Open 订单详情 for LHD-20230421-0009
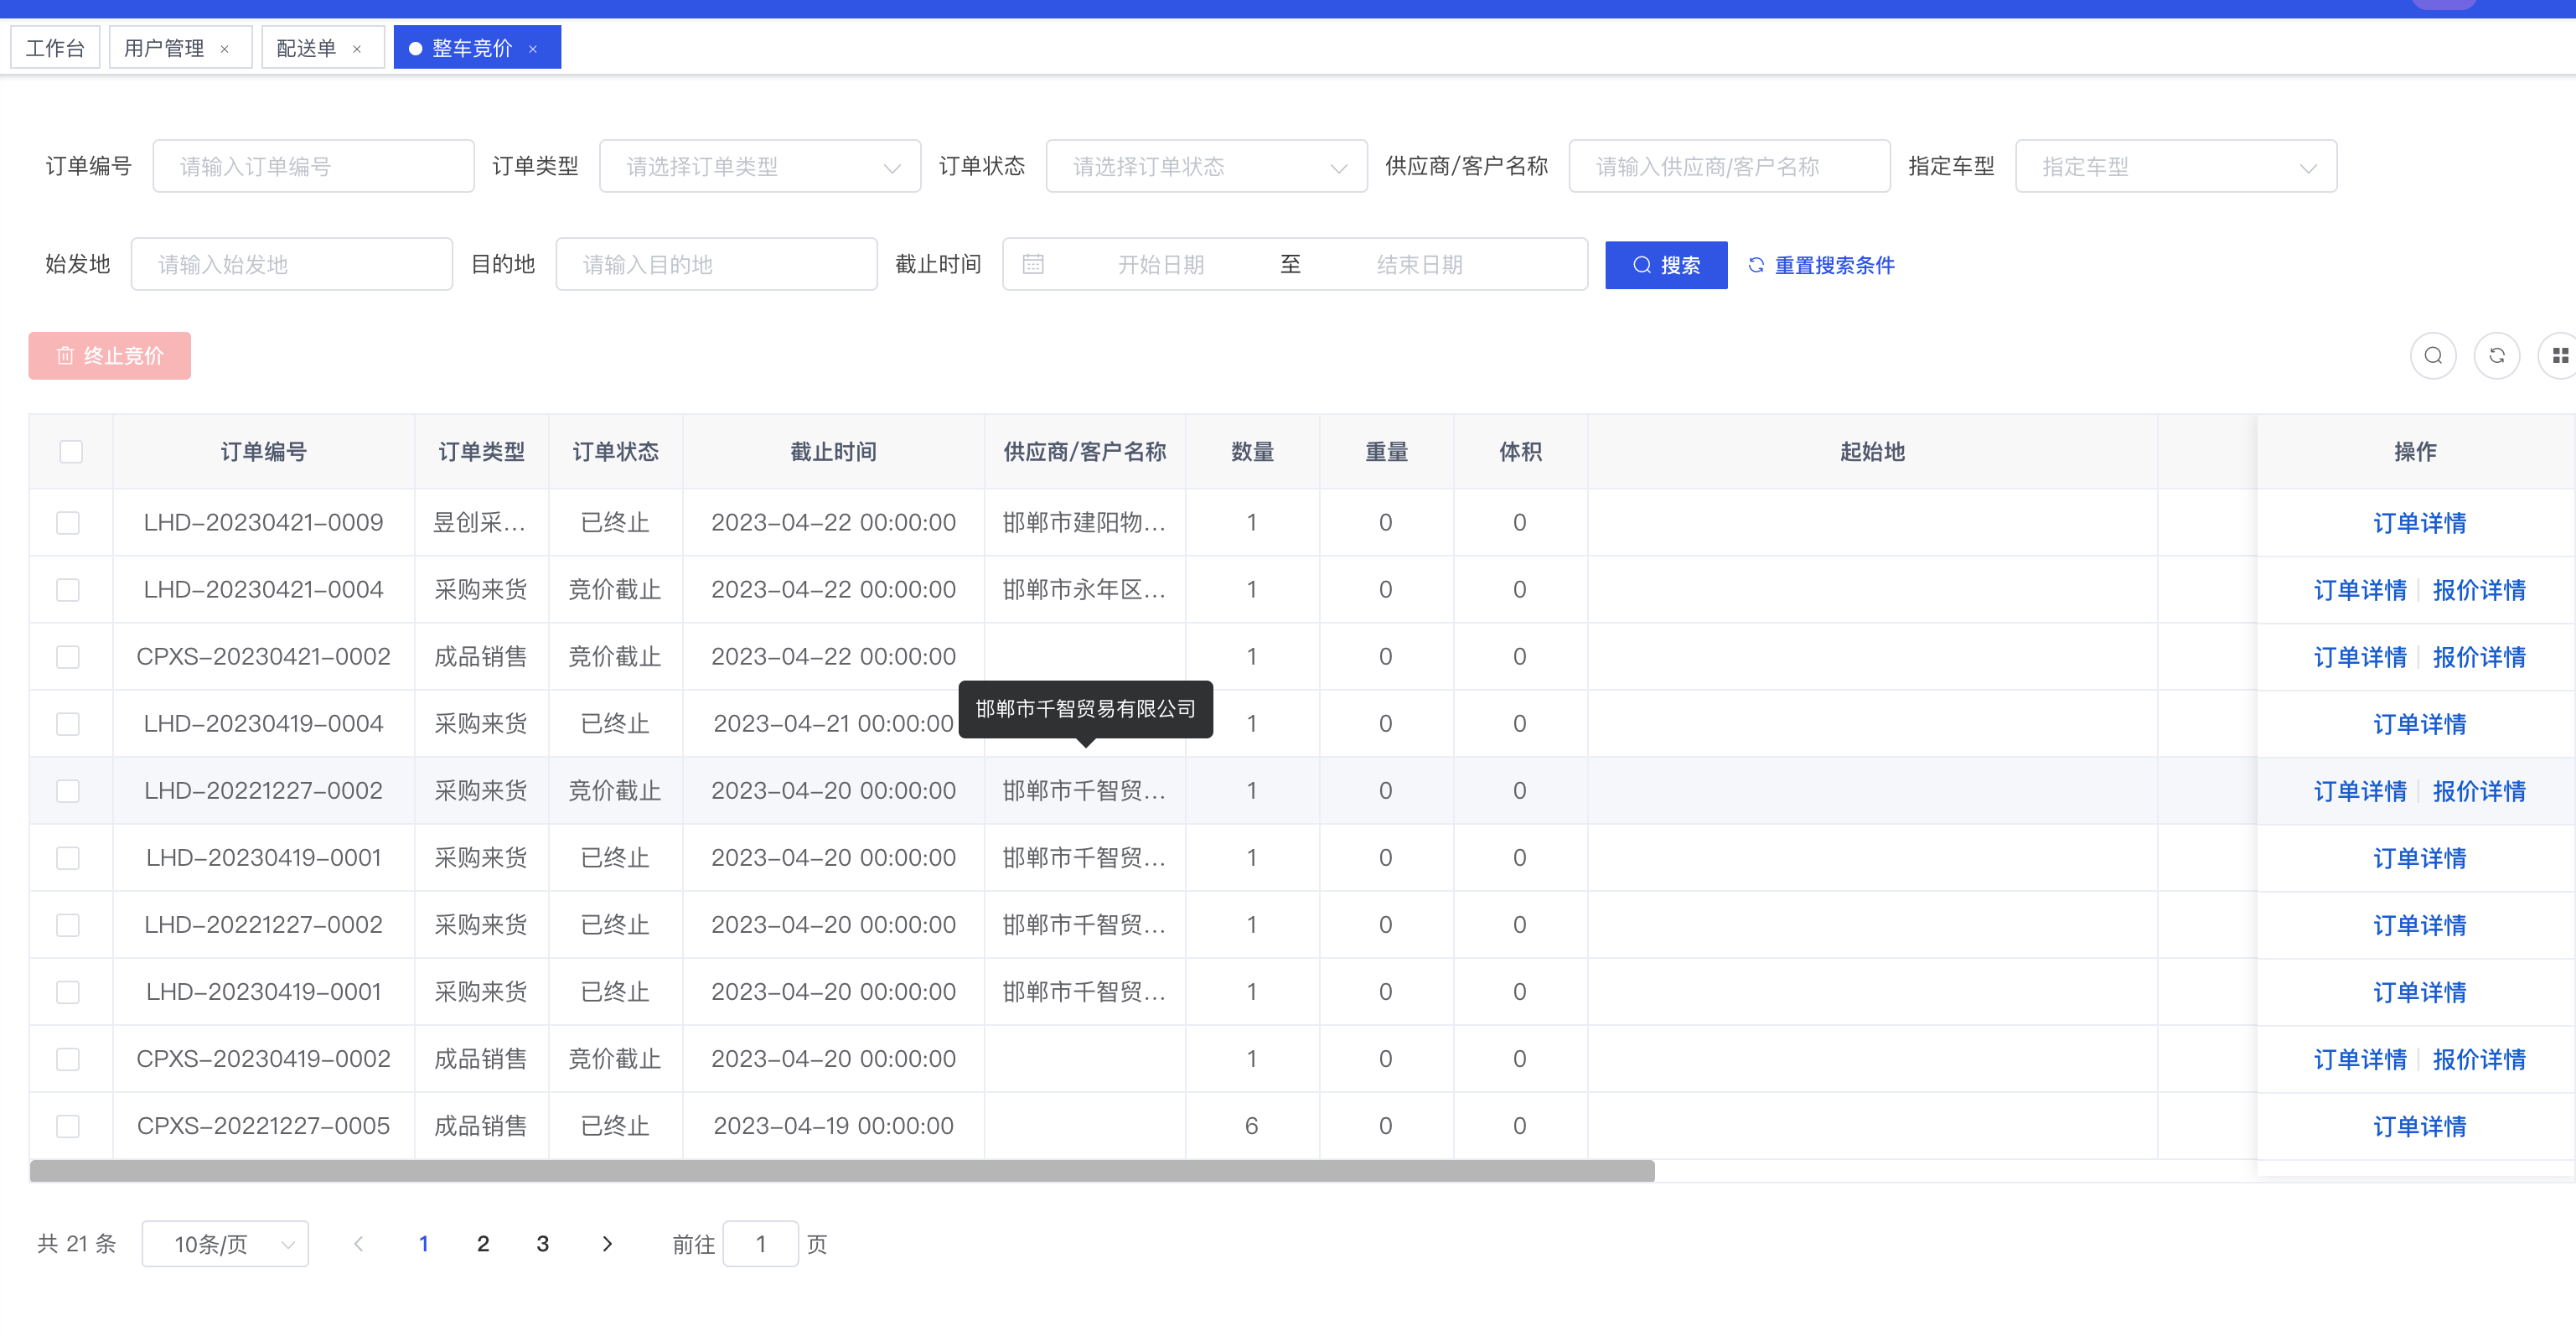 2420,523
